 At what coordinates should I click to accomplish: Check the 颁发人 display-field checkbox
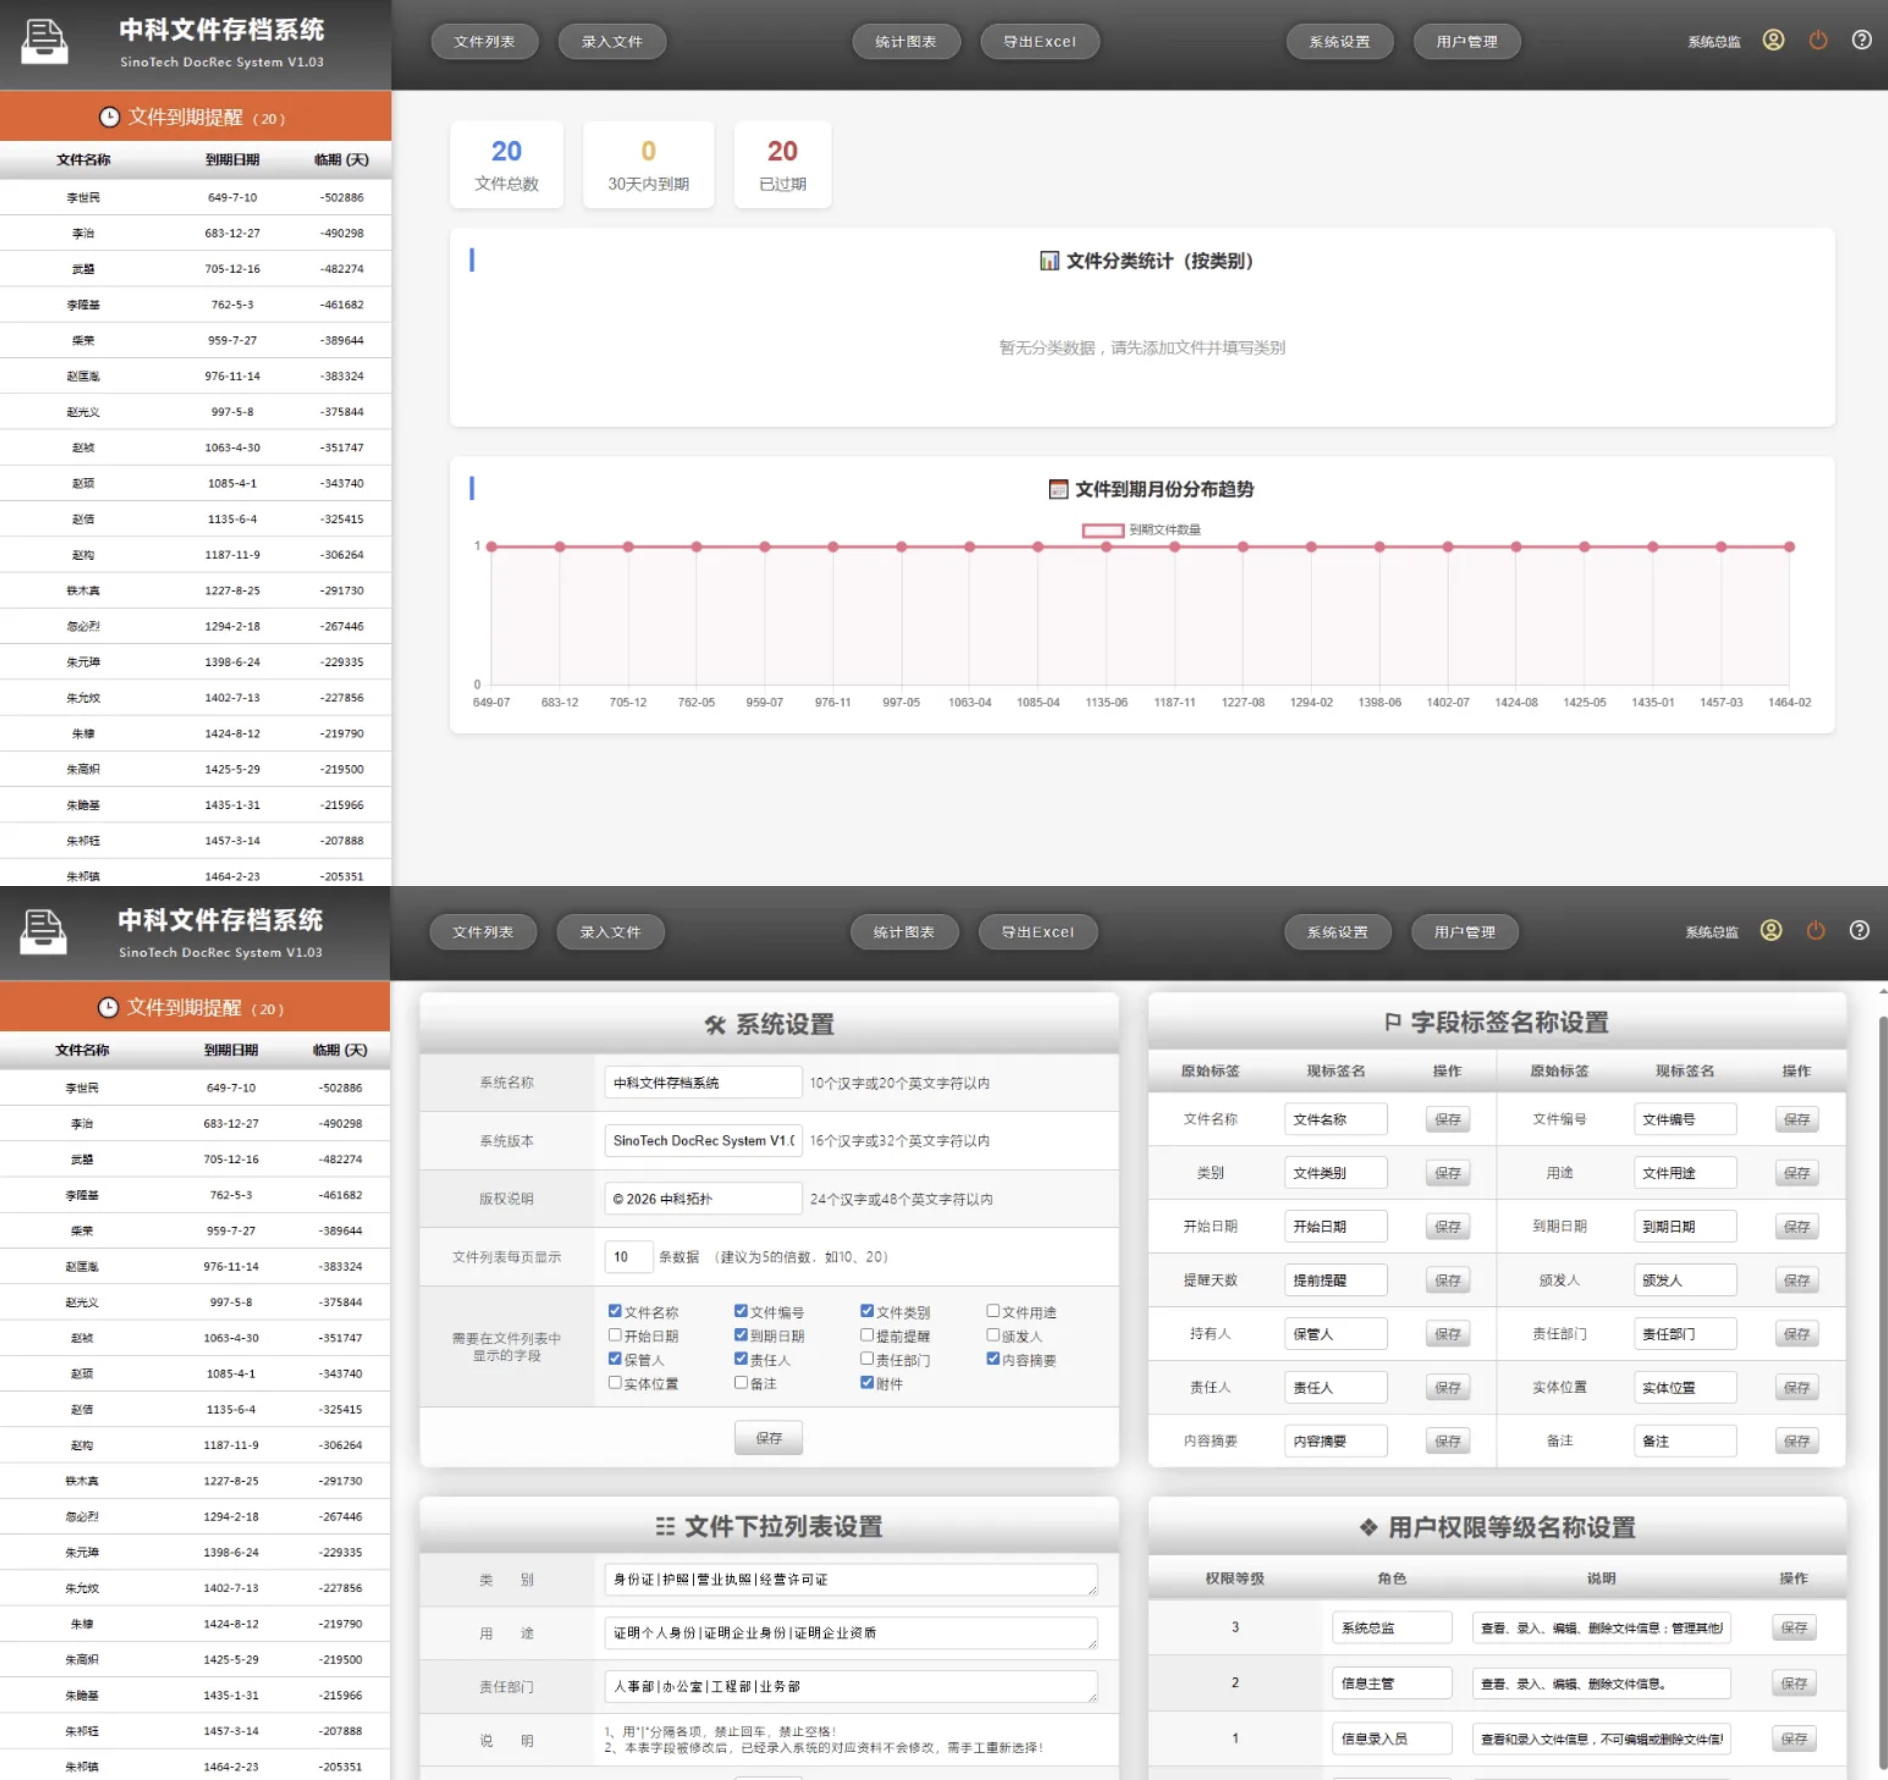coord(993,1334)
